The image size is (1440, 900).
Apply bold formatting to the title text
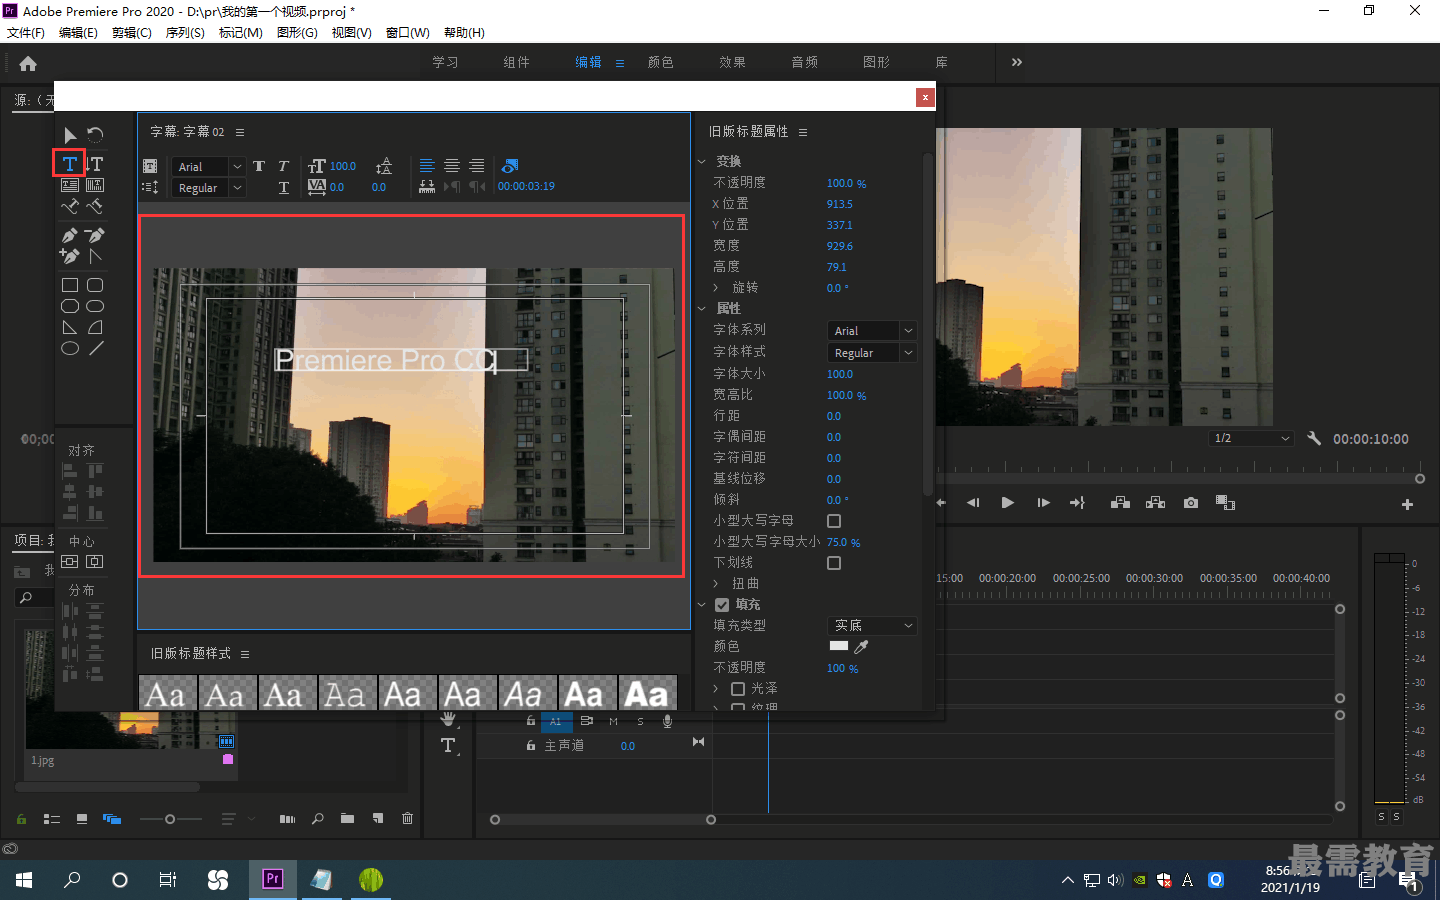[x=259, y=166]
